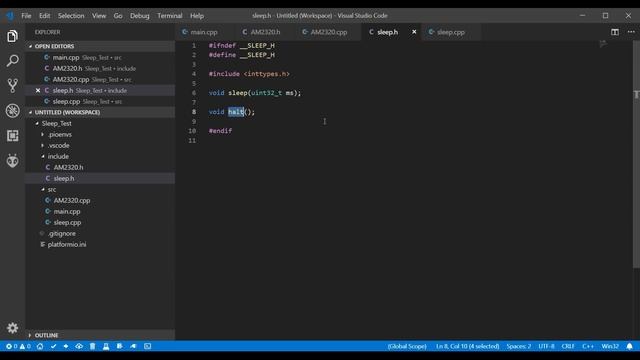
Task: Close the sleep.h editor tab
Action: click(x=414, y=32)
